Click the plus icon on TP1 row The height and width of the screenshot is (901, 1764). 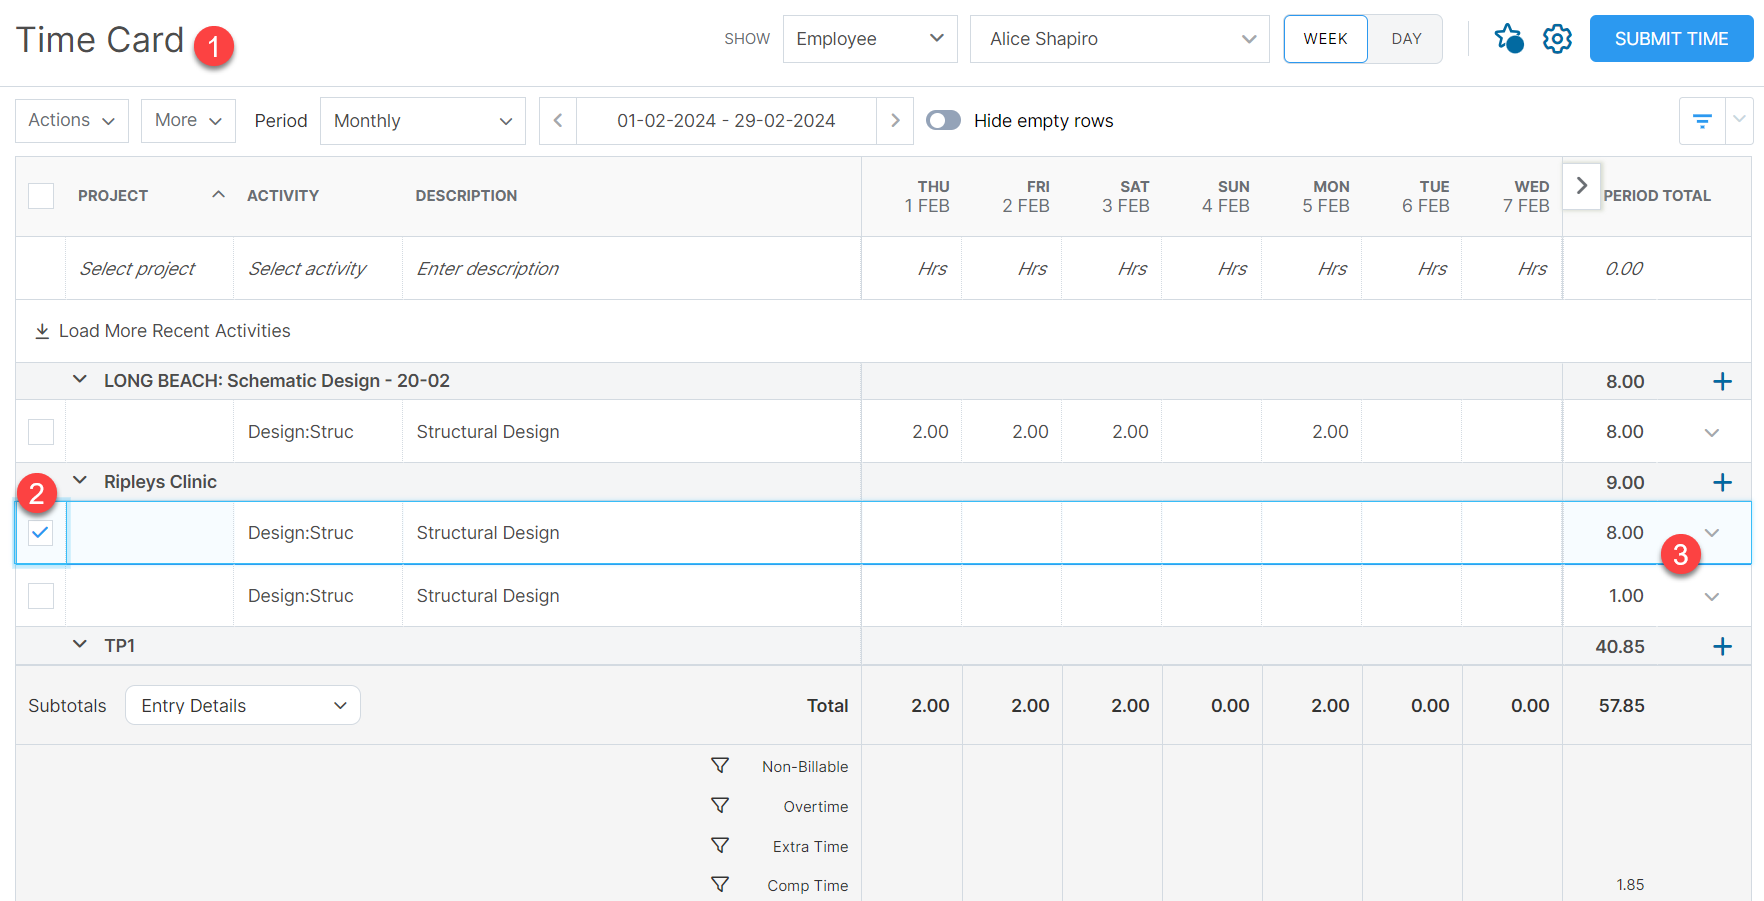1723,646
